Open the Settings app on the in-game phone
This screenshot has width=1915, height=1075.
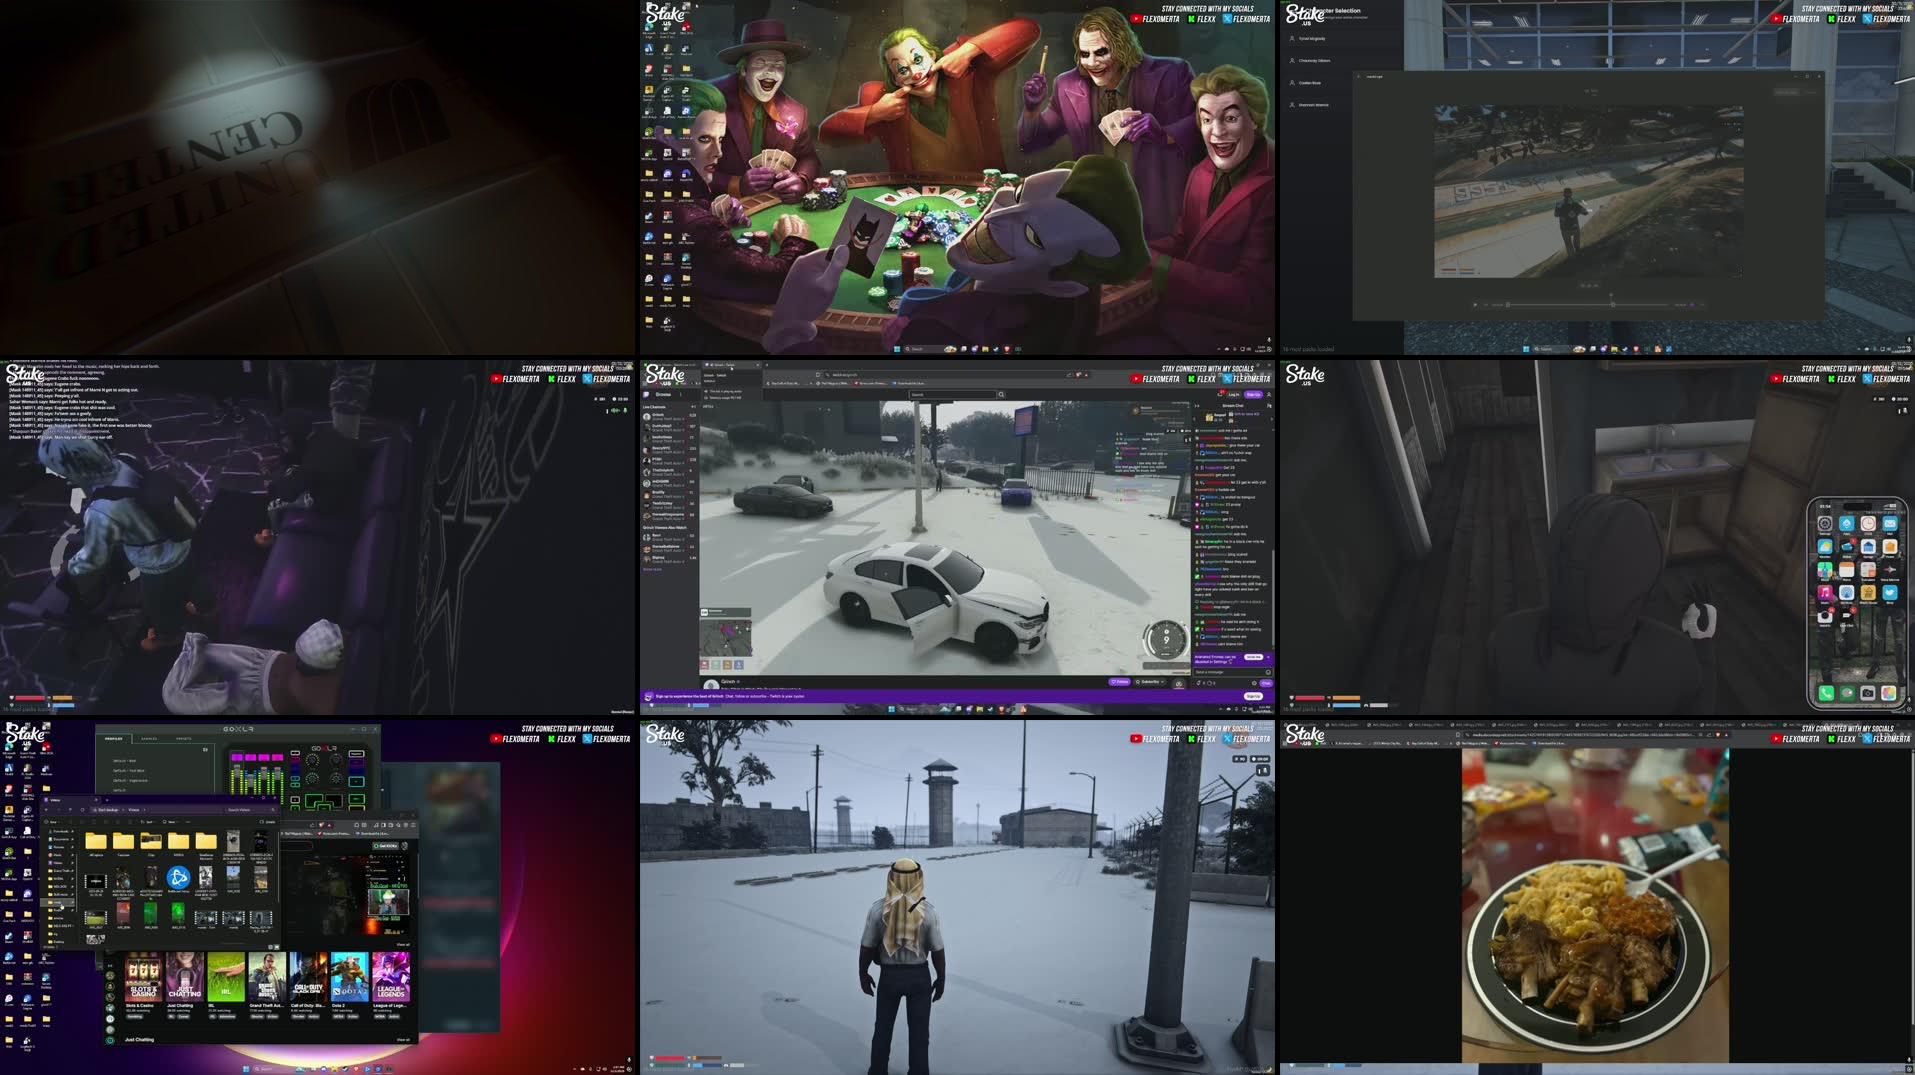point(1825,524)
